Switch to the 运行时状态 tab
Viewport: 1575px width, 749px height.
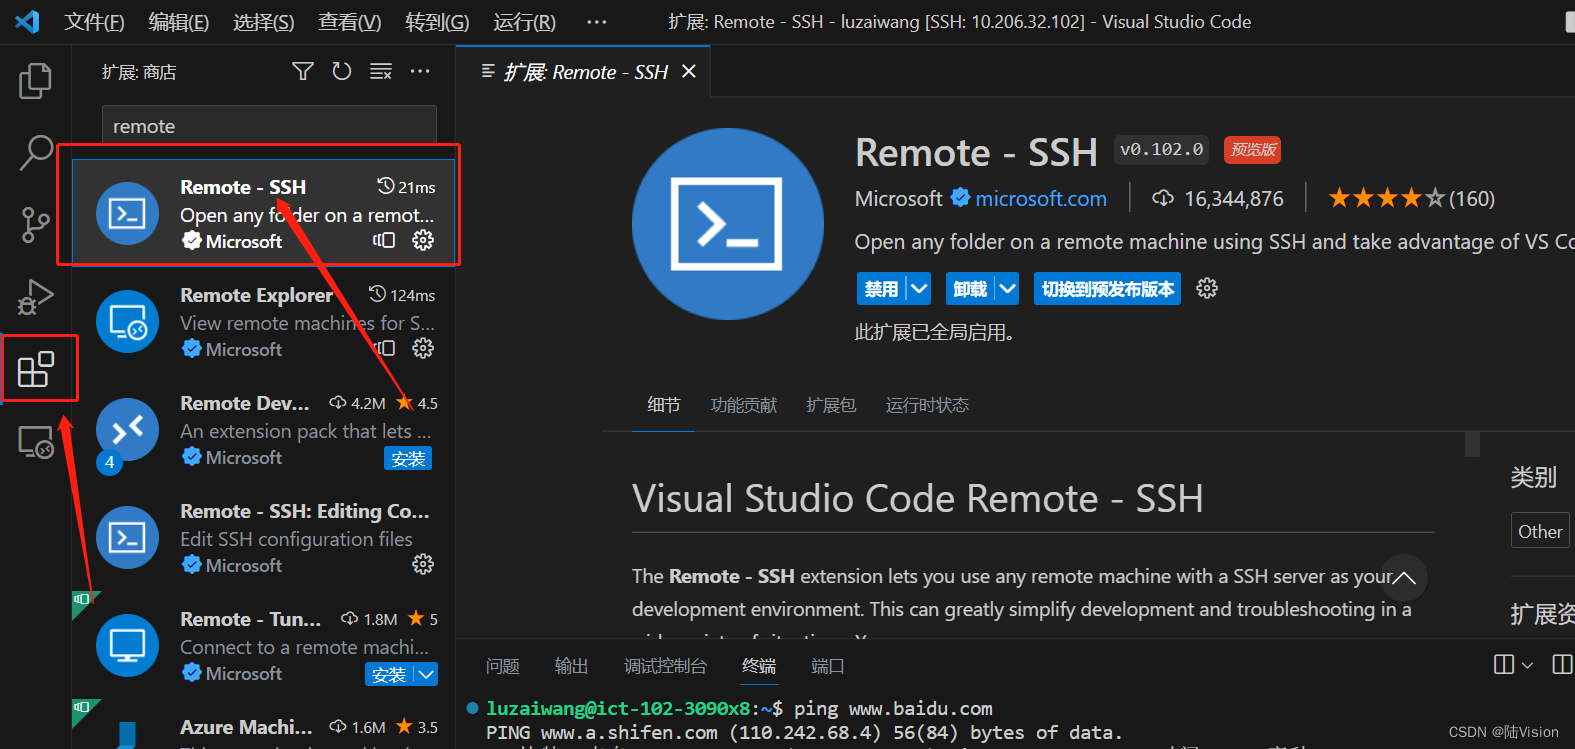927,405
